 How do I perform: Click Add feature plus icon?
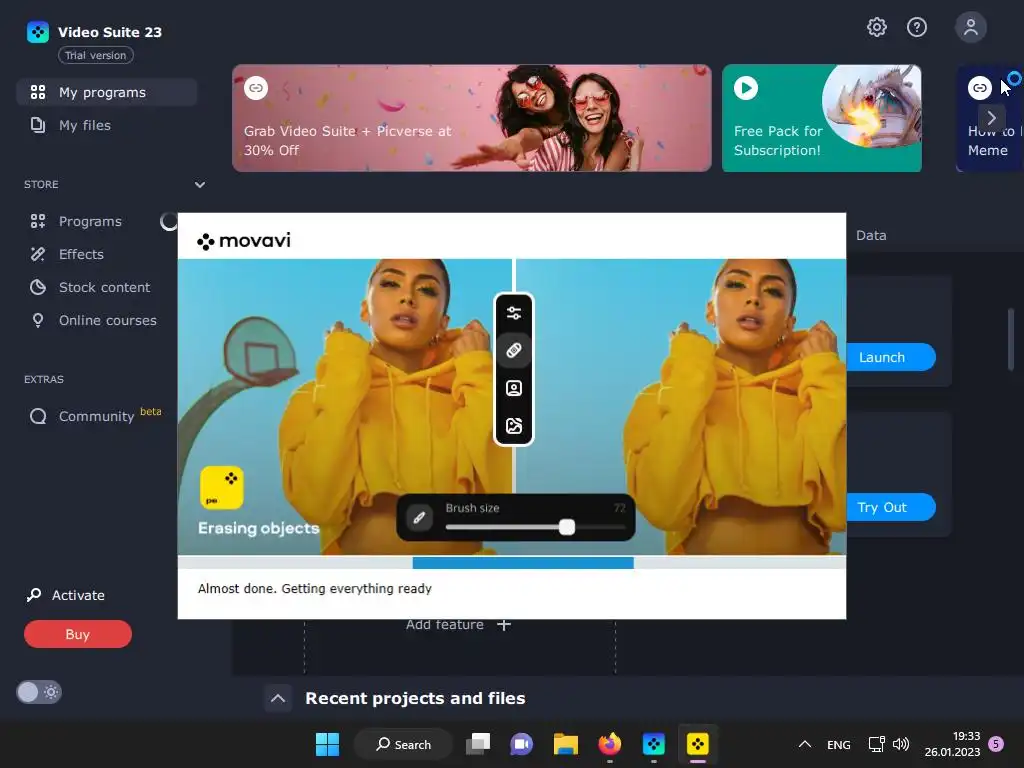point(504,625)
